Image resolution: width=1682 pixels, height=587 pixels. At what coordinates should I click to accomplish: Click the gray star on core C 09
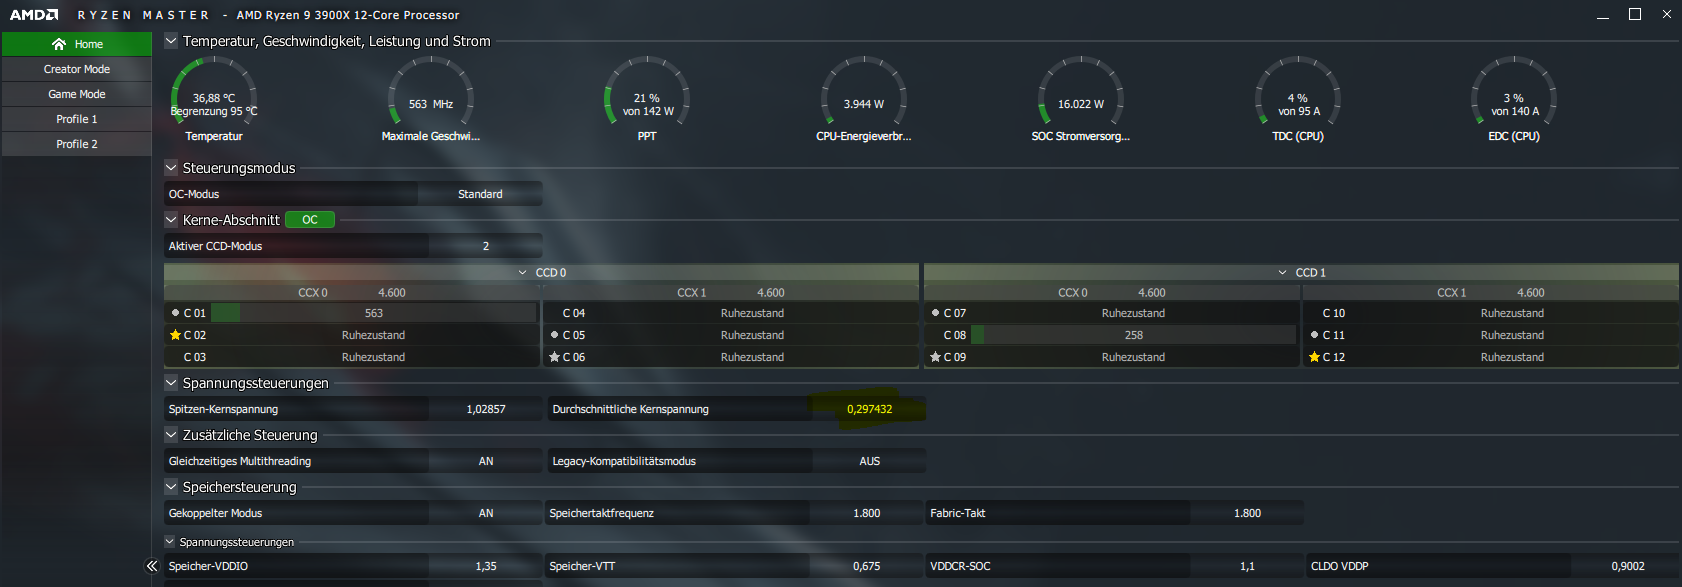coord(936,357)
